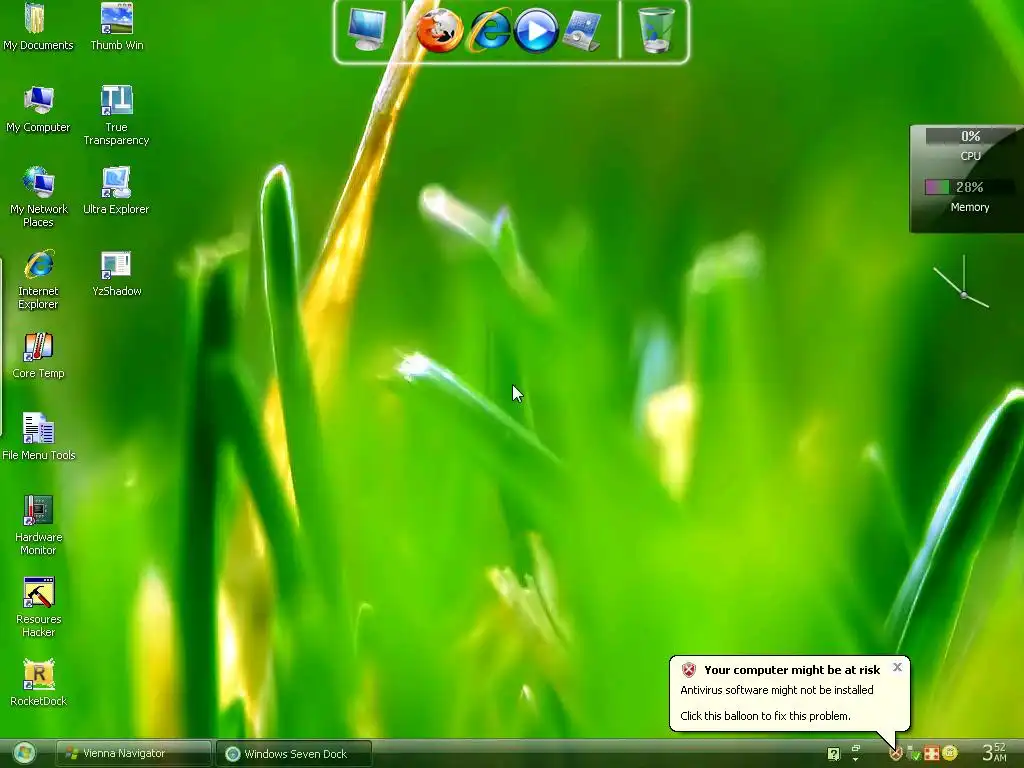
Task: Close the security warning balloon
Action: click(x=897, y=667)
